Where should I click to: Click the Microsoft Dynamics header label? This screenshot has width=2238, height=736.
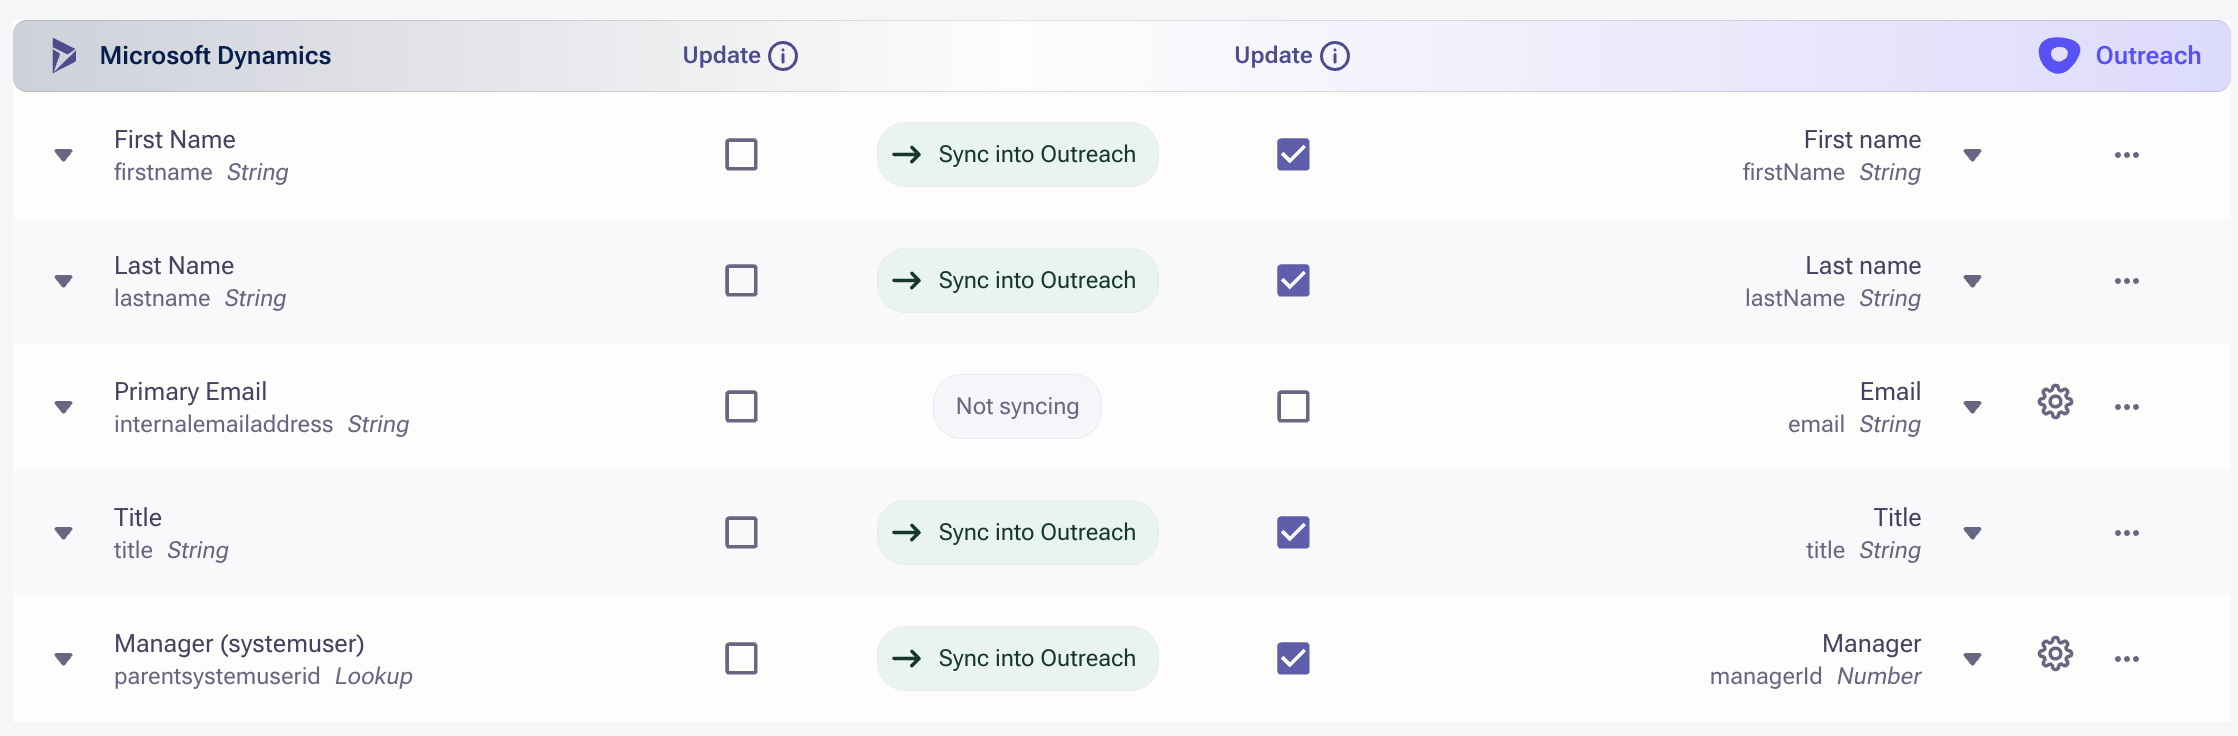pyautogui.click(x=215, y=56)
